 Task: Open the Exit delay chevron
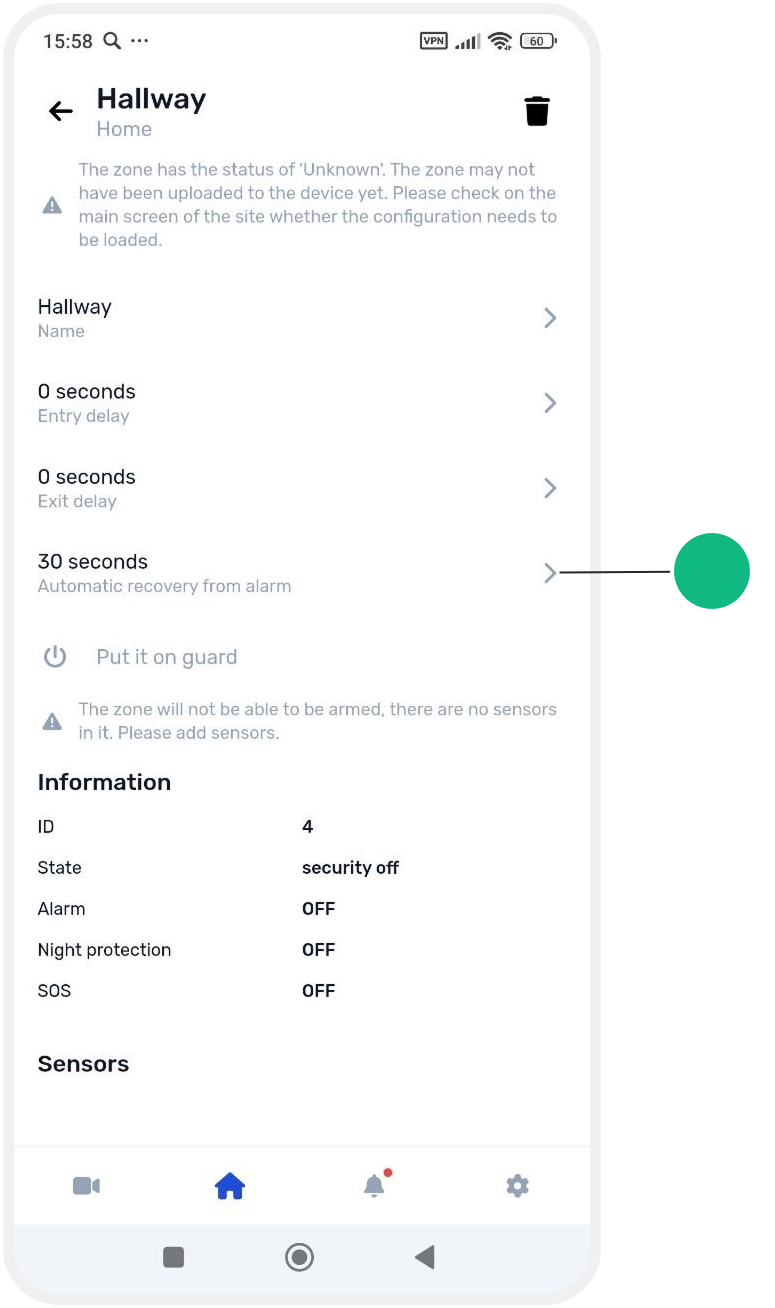(x=550, y=488)
